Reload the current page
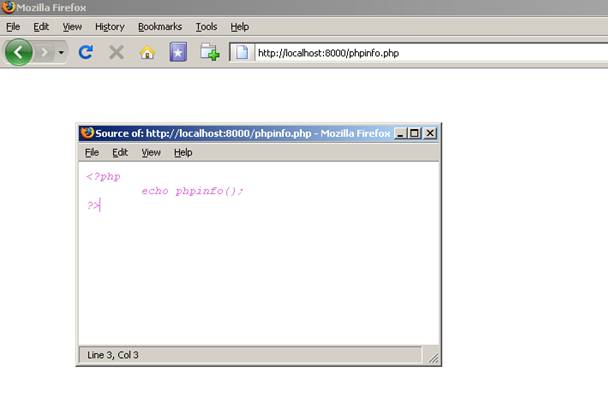This screenshot has height=399, width=608. 86,52
